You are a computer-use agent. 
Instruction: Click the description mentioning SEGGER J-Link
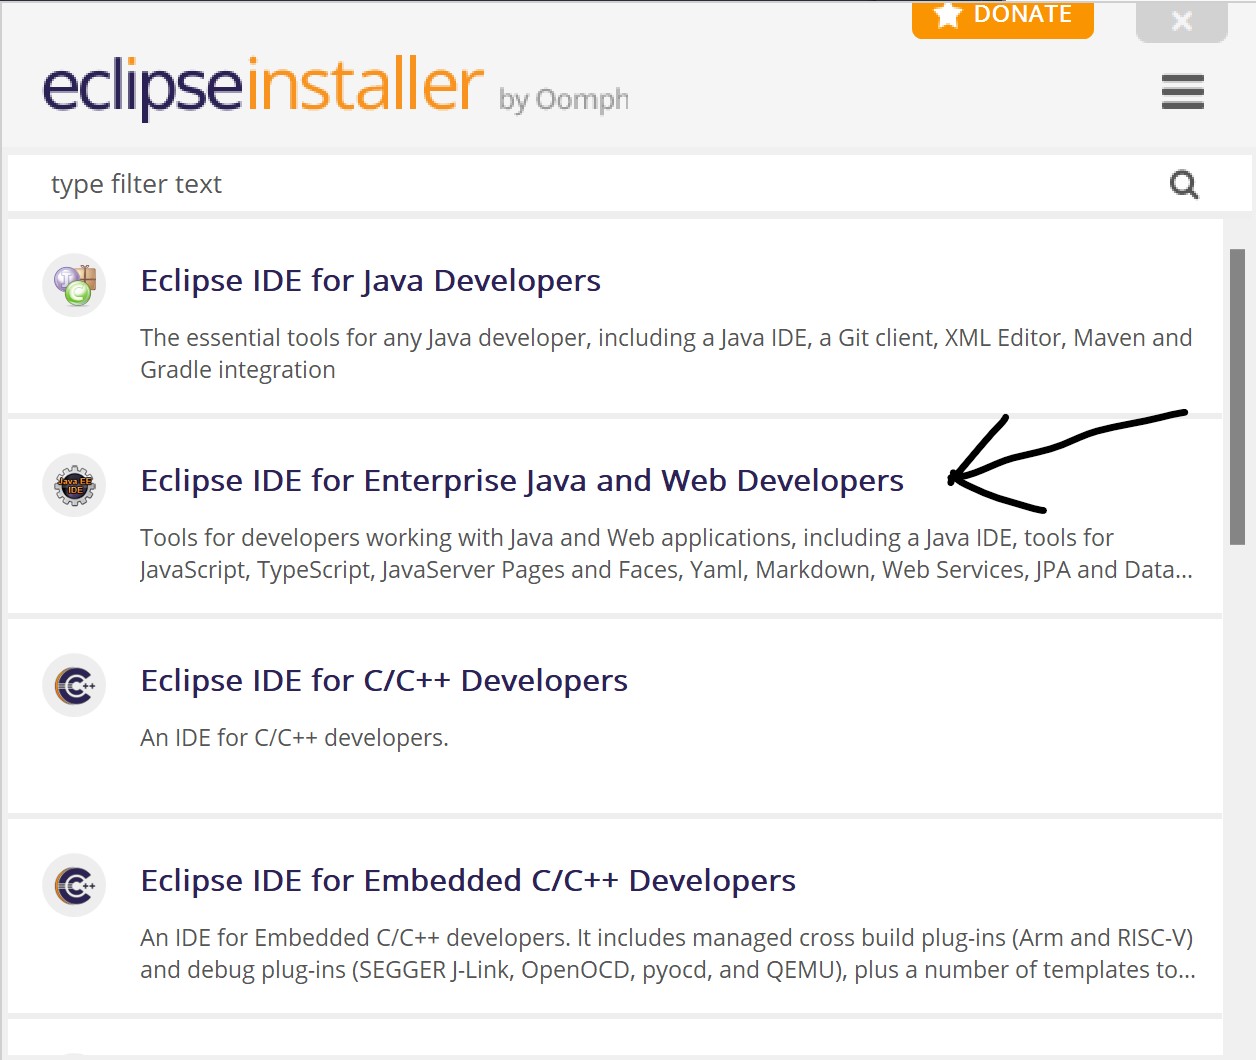pyautogui.click(x=668, y=954)
